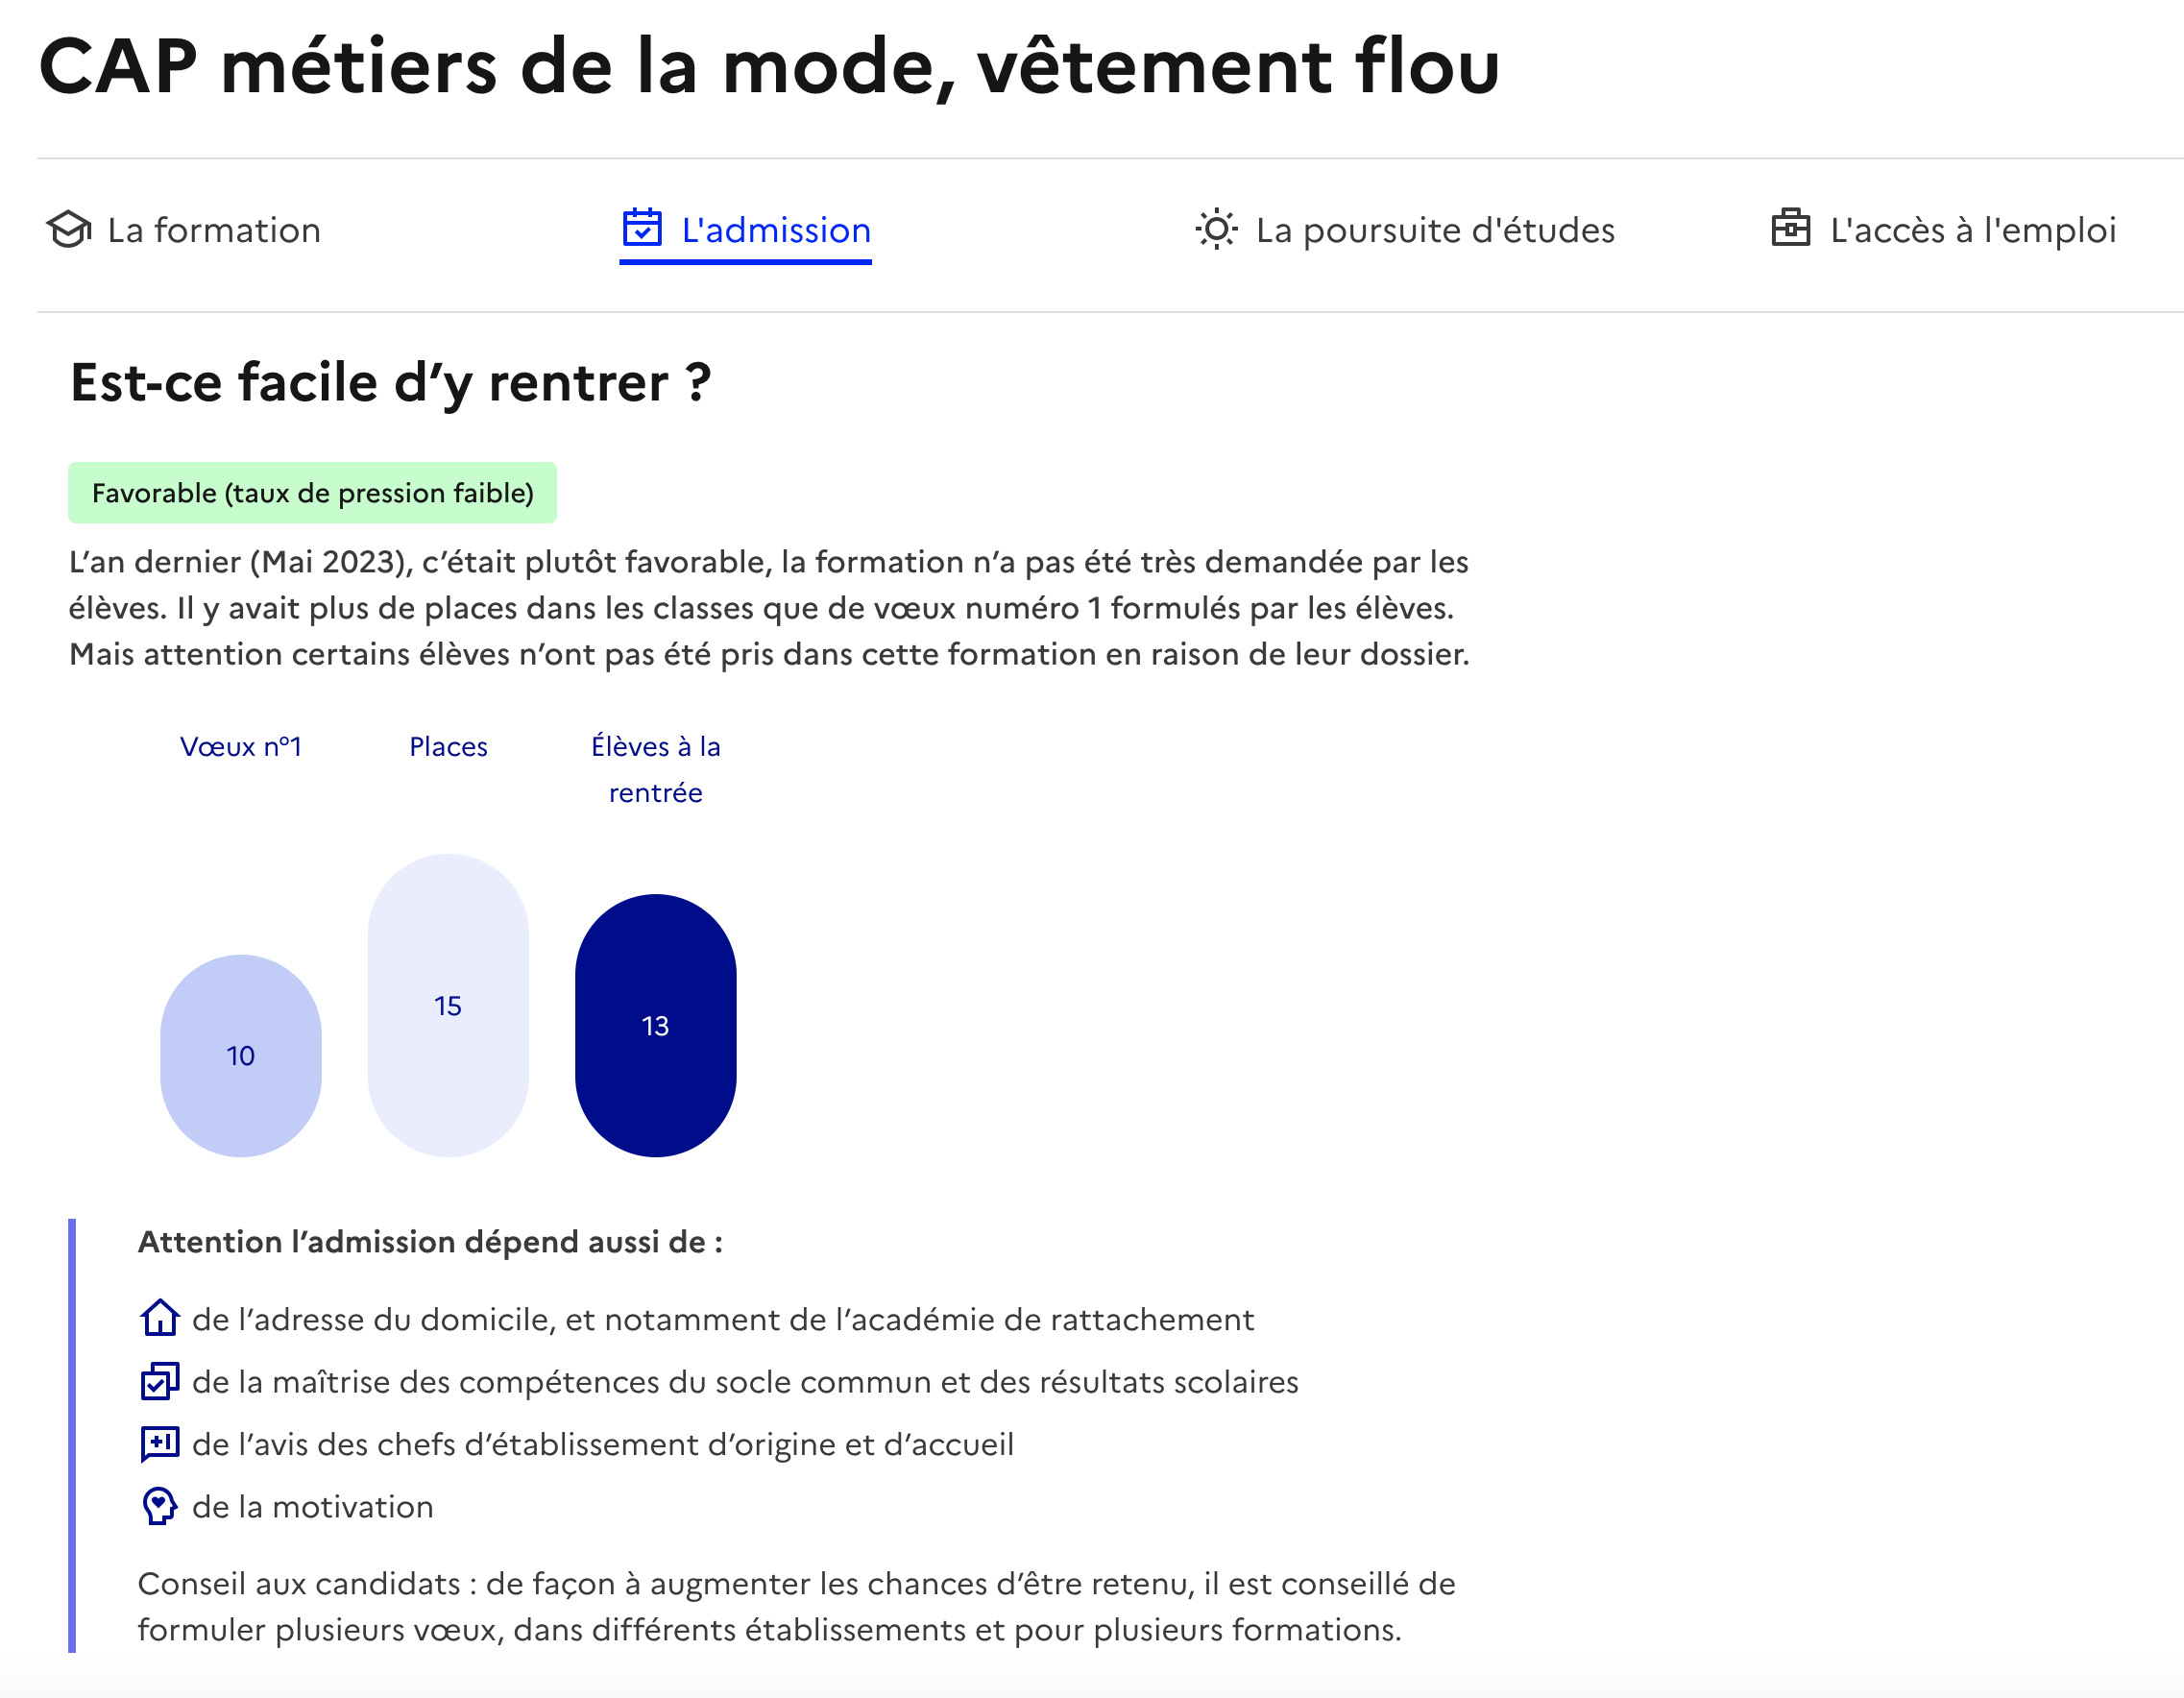Image resolution: width=2184 pixels, height=1698 pixels.
Task: Open the La poursuite d'études tab
Action: coord(1434,231)
